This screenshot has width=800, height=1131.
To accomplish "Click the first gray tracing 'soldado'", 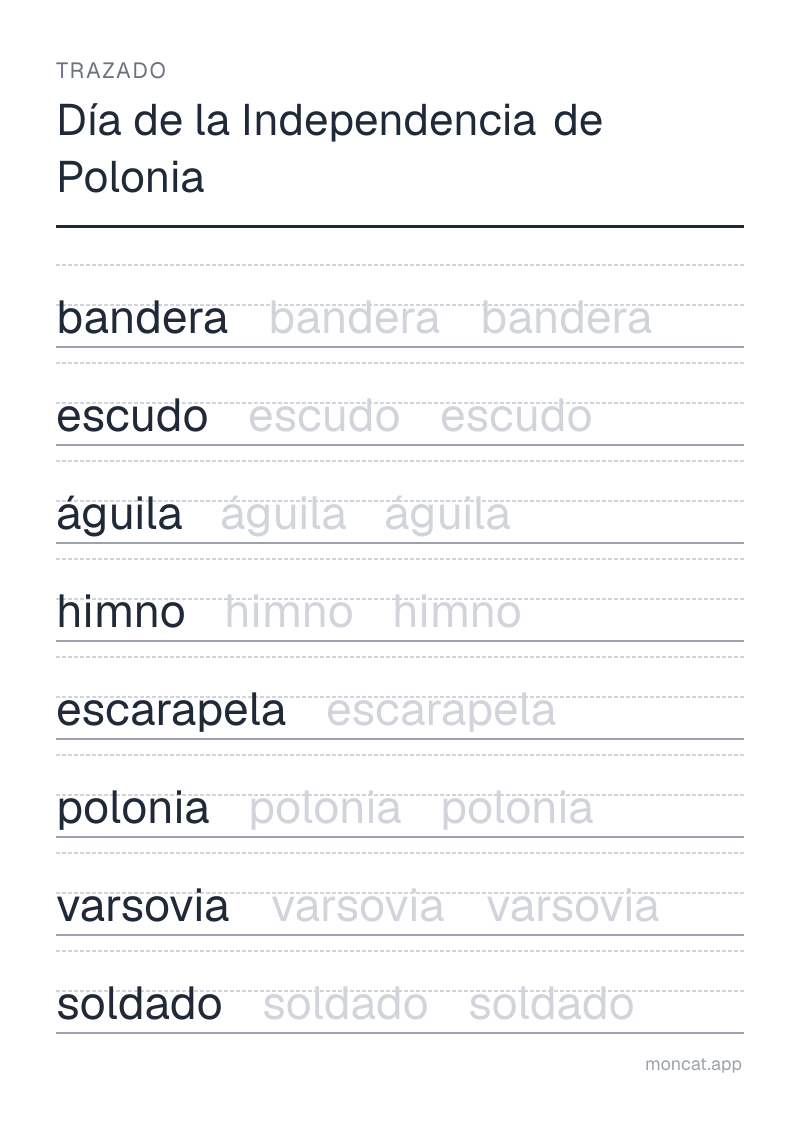I will tap(346, 1005).
